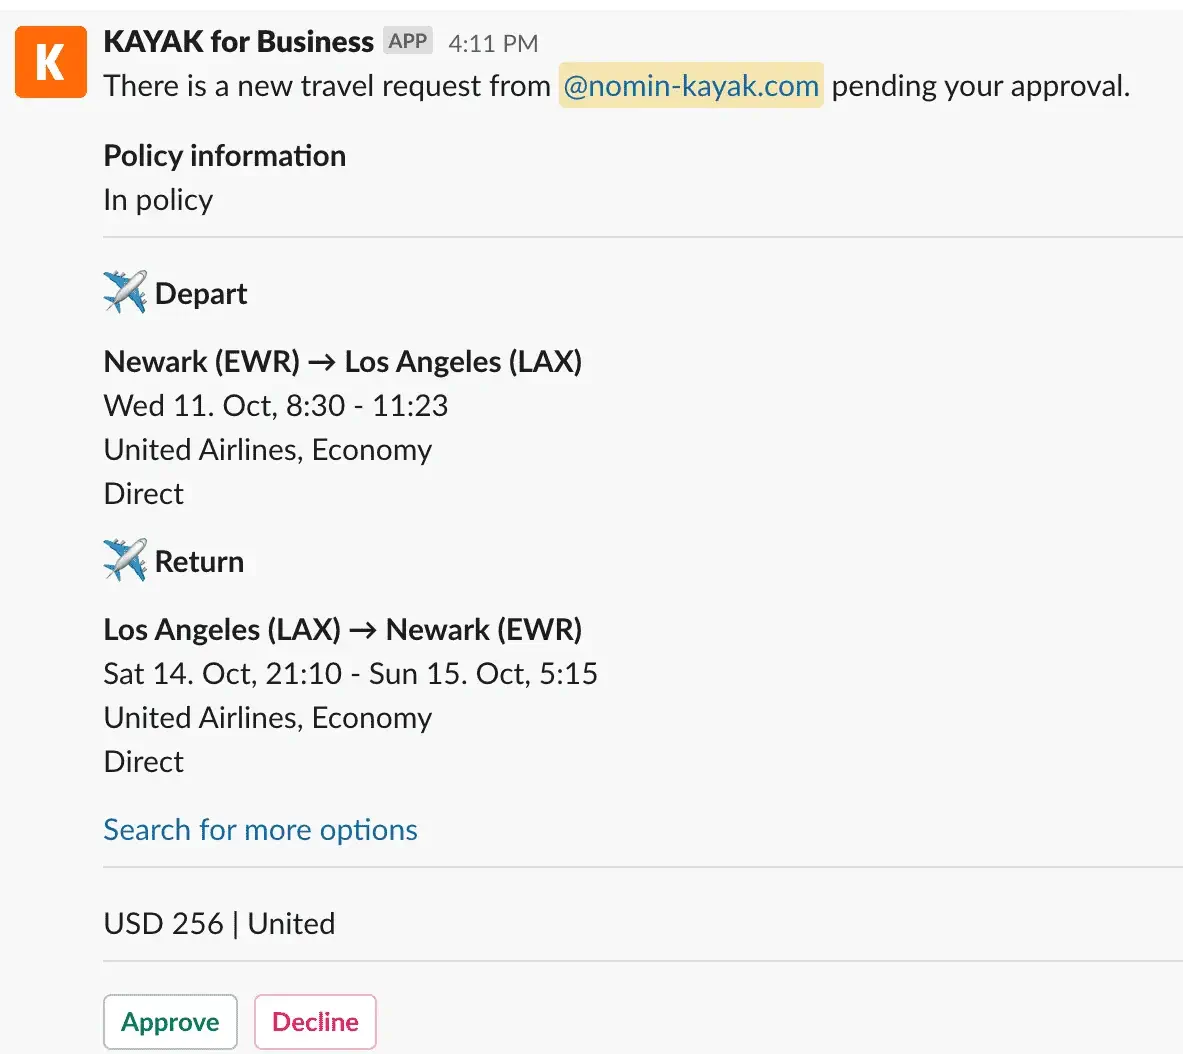Click the 4:11 PM message timestamp
Viewport: 1183px width, 1054px height.
click(x=493, y=43)
